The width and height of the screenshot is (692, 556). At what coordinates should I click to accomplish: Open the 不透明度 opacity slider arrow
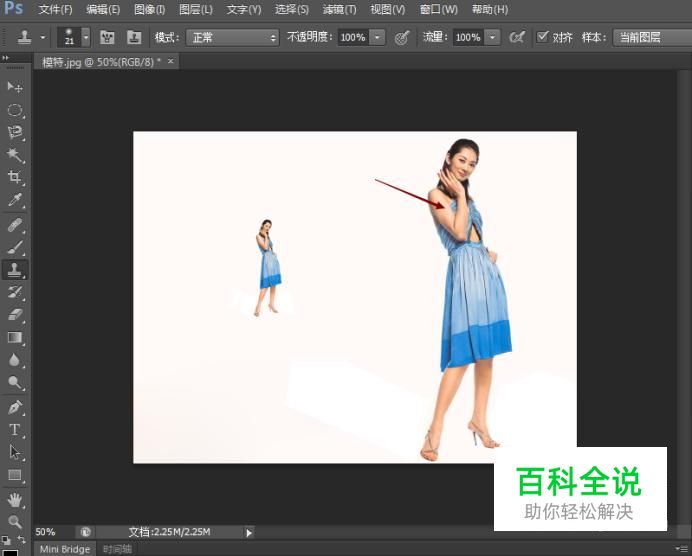tap(377, 38)
